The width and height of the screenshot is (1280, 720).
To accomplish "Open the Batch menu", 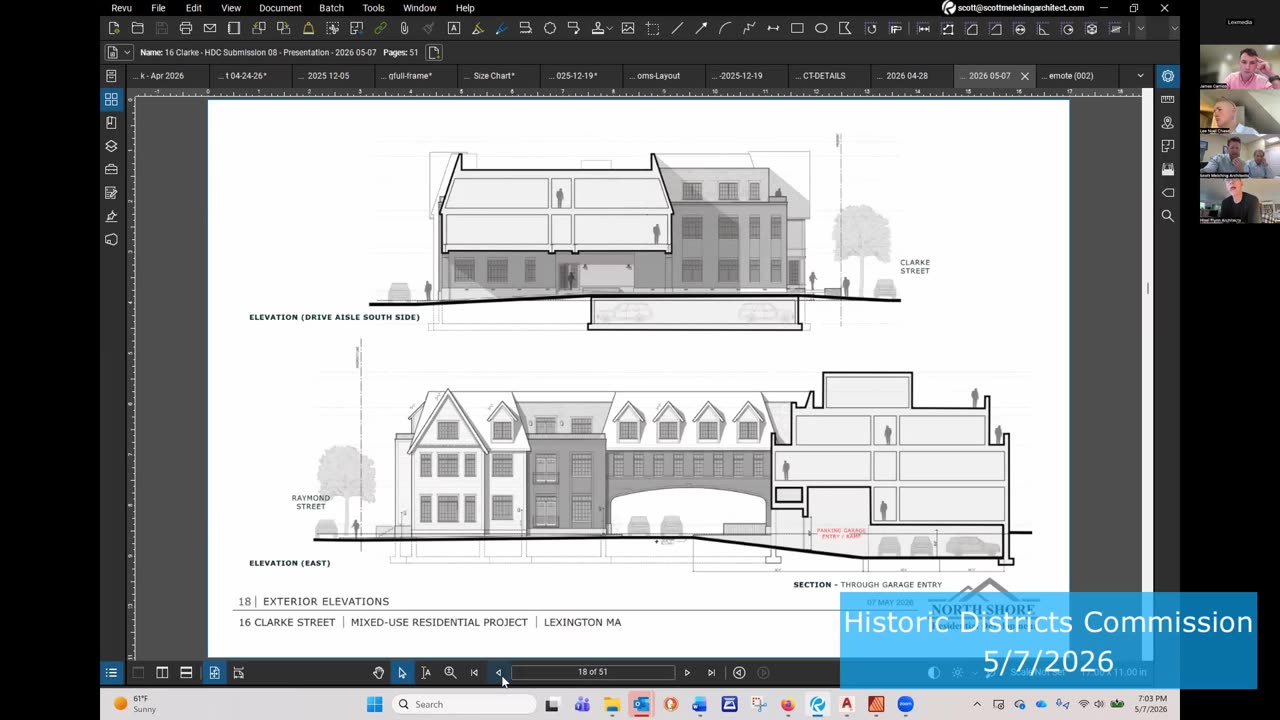I will 331,8.
